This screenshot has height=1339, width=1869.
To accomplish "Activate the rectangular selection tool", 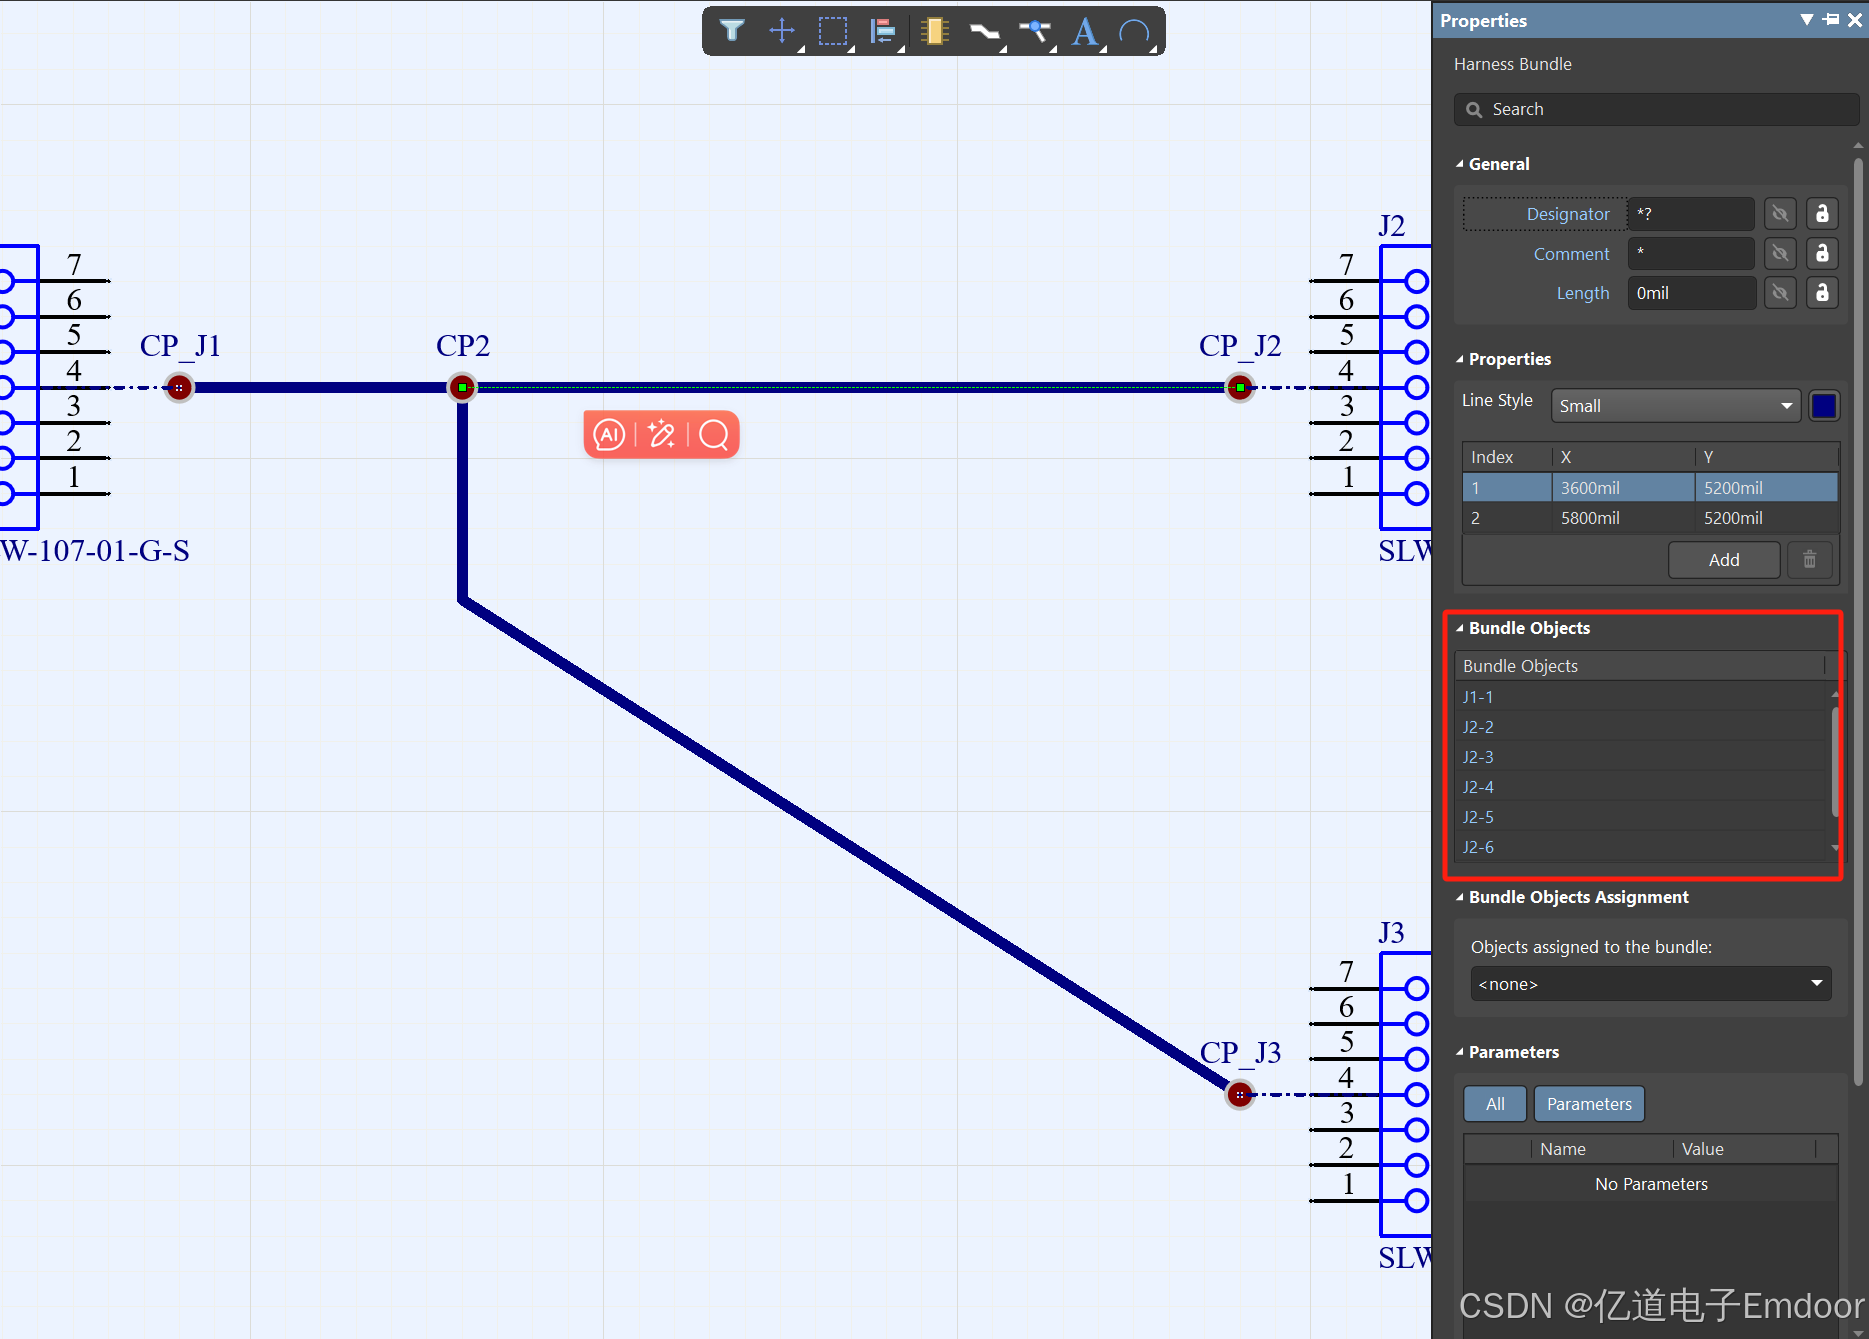I will pyautogui.click(x=833, y=31).
